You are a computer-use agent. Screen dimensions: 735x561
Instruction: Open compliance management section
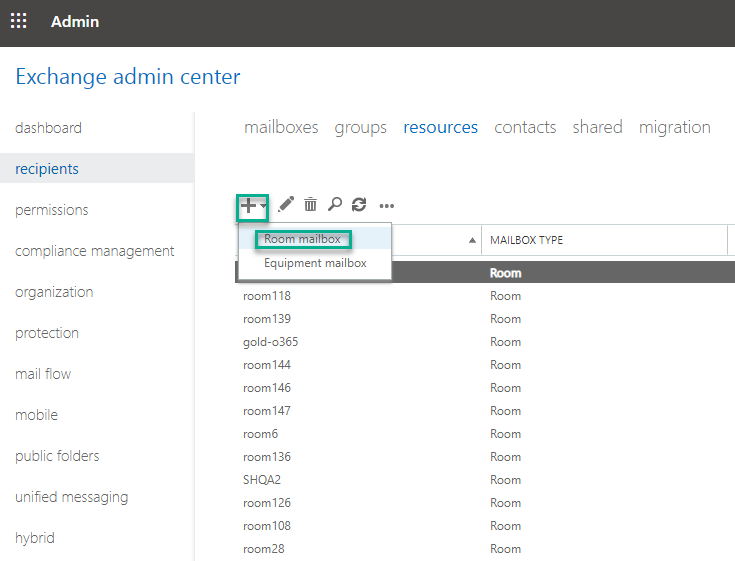click(95, 251)
